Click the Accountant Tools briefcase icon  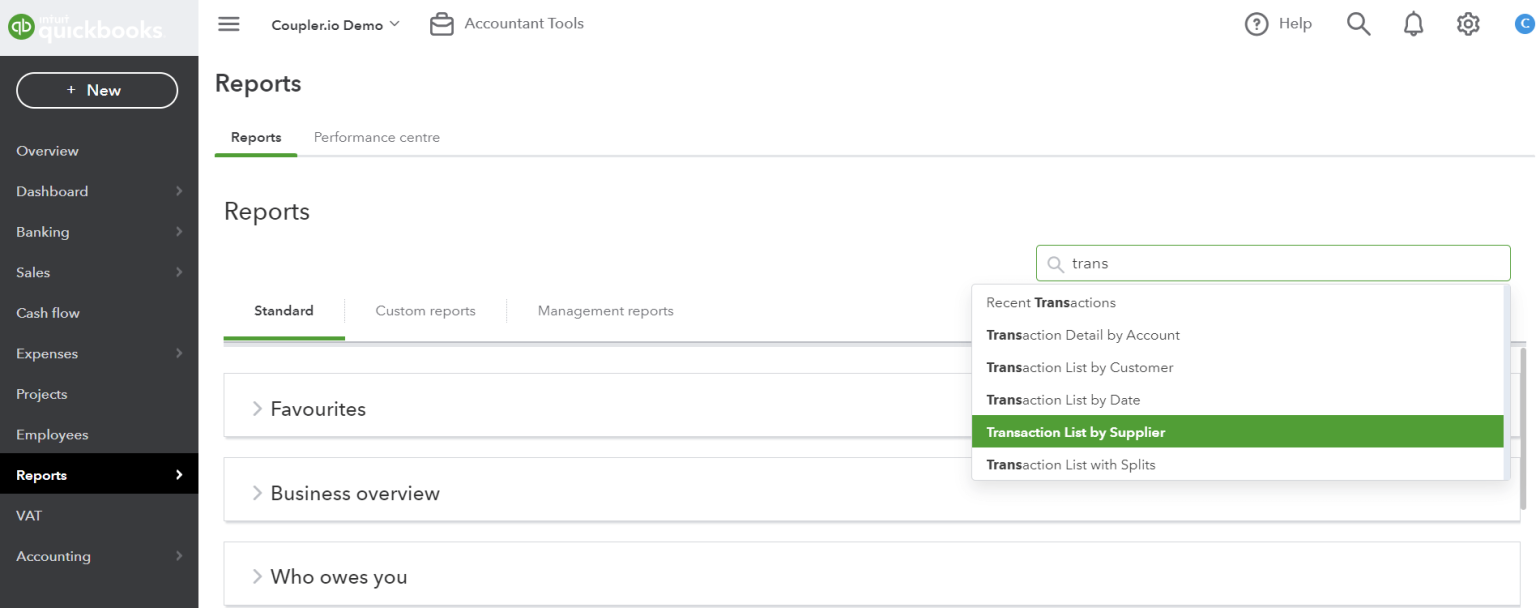(x=441, y=23)
